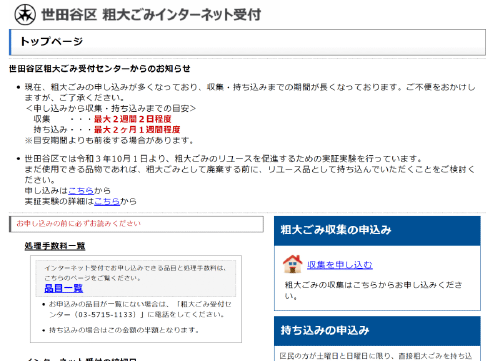Click the red text 最大２ヶ月１週間程度
500x361 pixels.
click(x=137, y=130)
